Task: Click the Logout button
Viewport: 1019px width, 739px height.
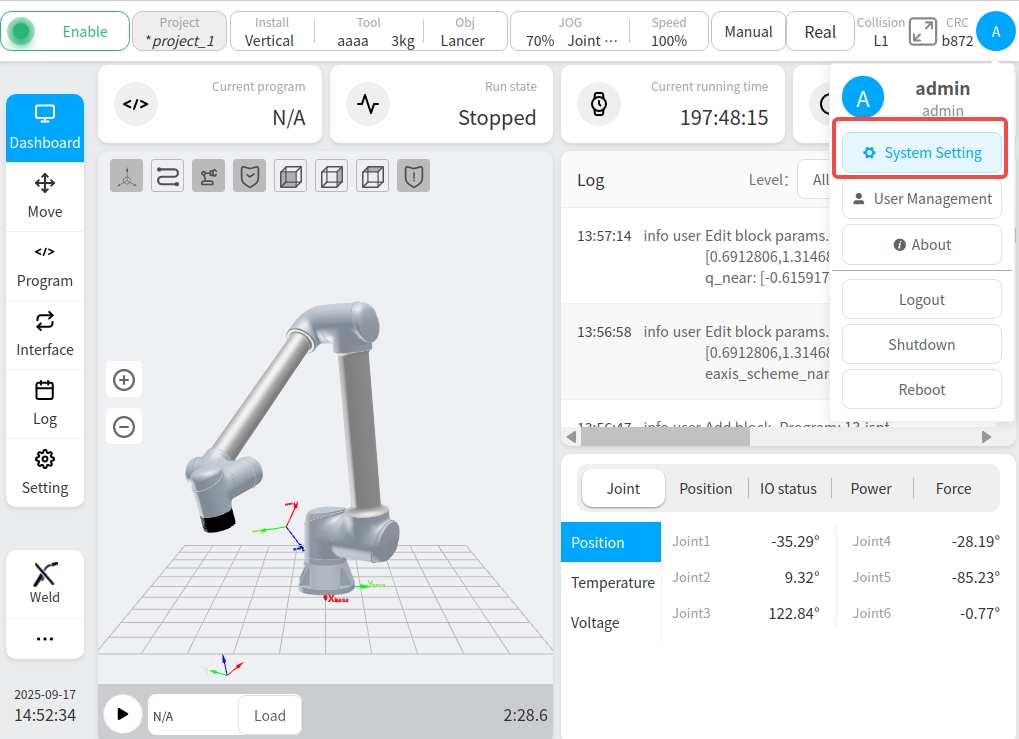Action: (921, 299)
